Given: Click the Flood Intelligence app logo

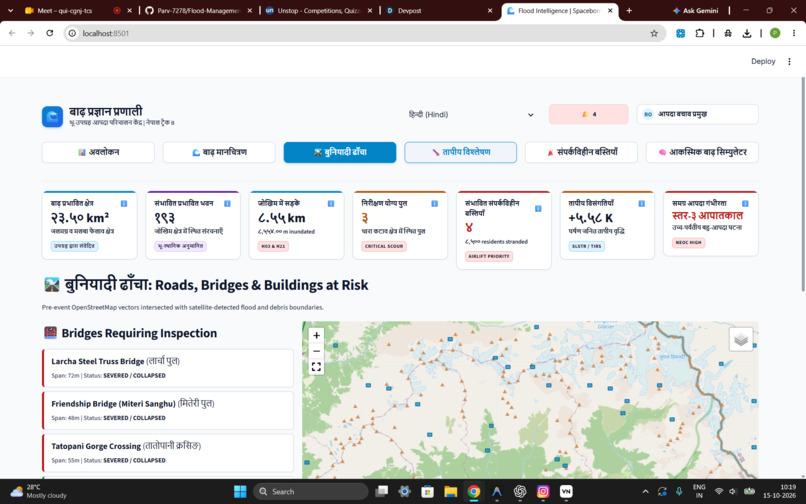Looking at the screenshot, I should (x=52, y=116).
